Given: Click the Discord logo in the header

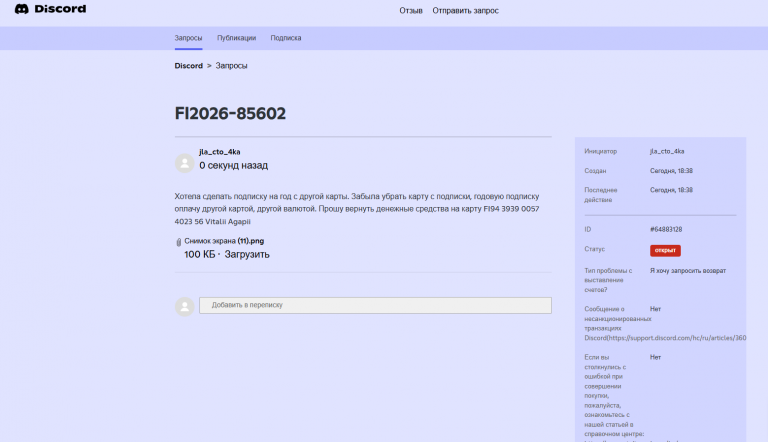Looking at the screenshot, I should point(50,9).
